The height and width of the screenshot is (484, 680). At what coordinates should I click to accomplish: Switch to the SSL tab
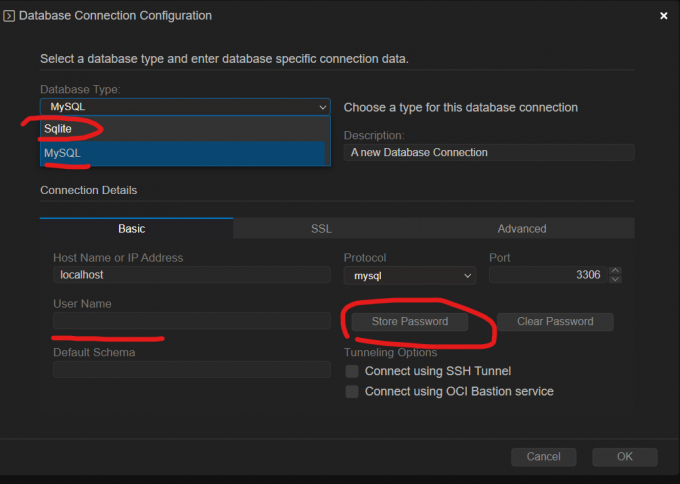tap(321, 228)
